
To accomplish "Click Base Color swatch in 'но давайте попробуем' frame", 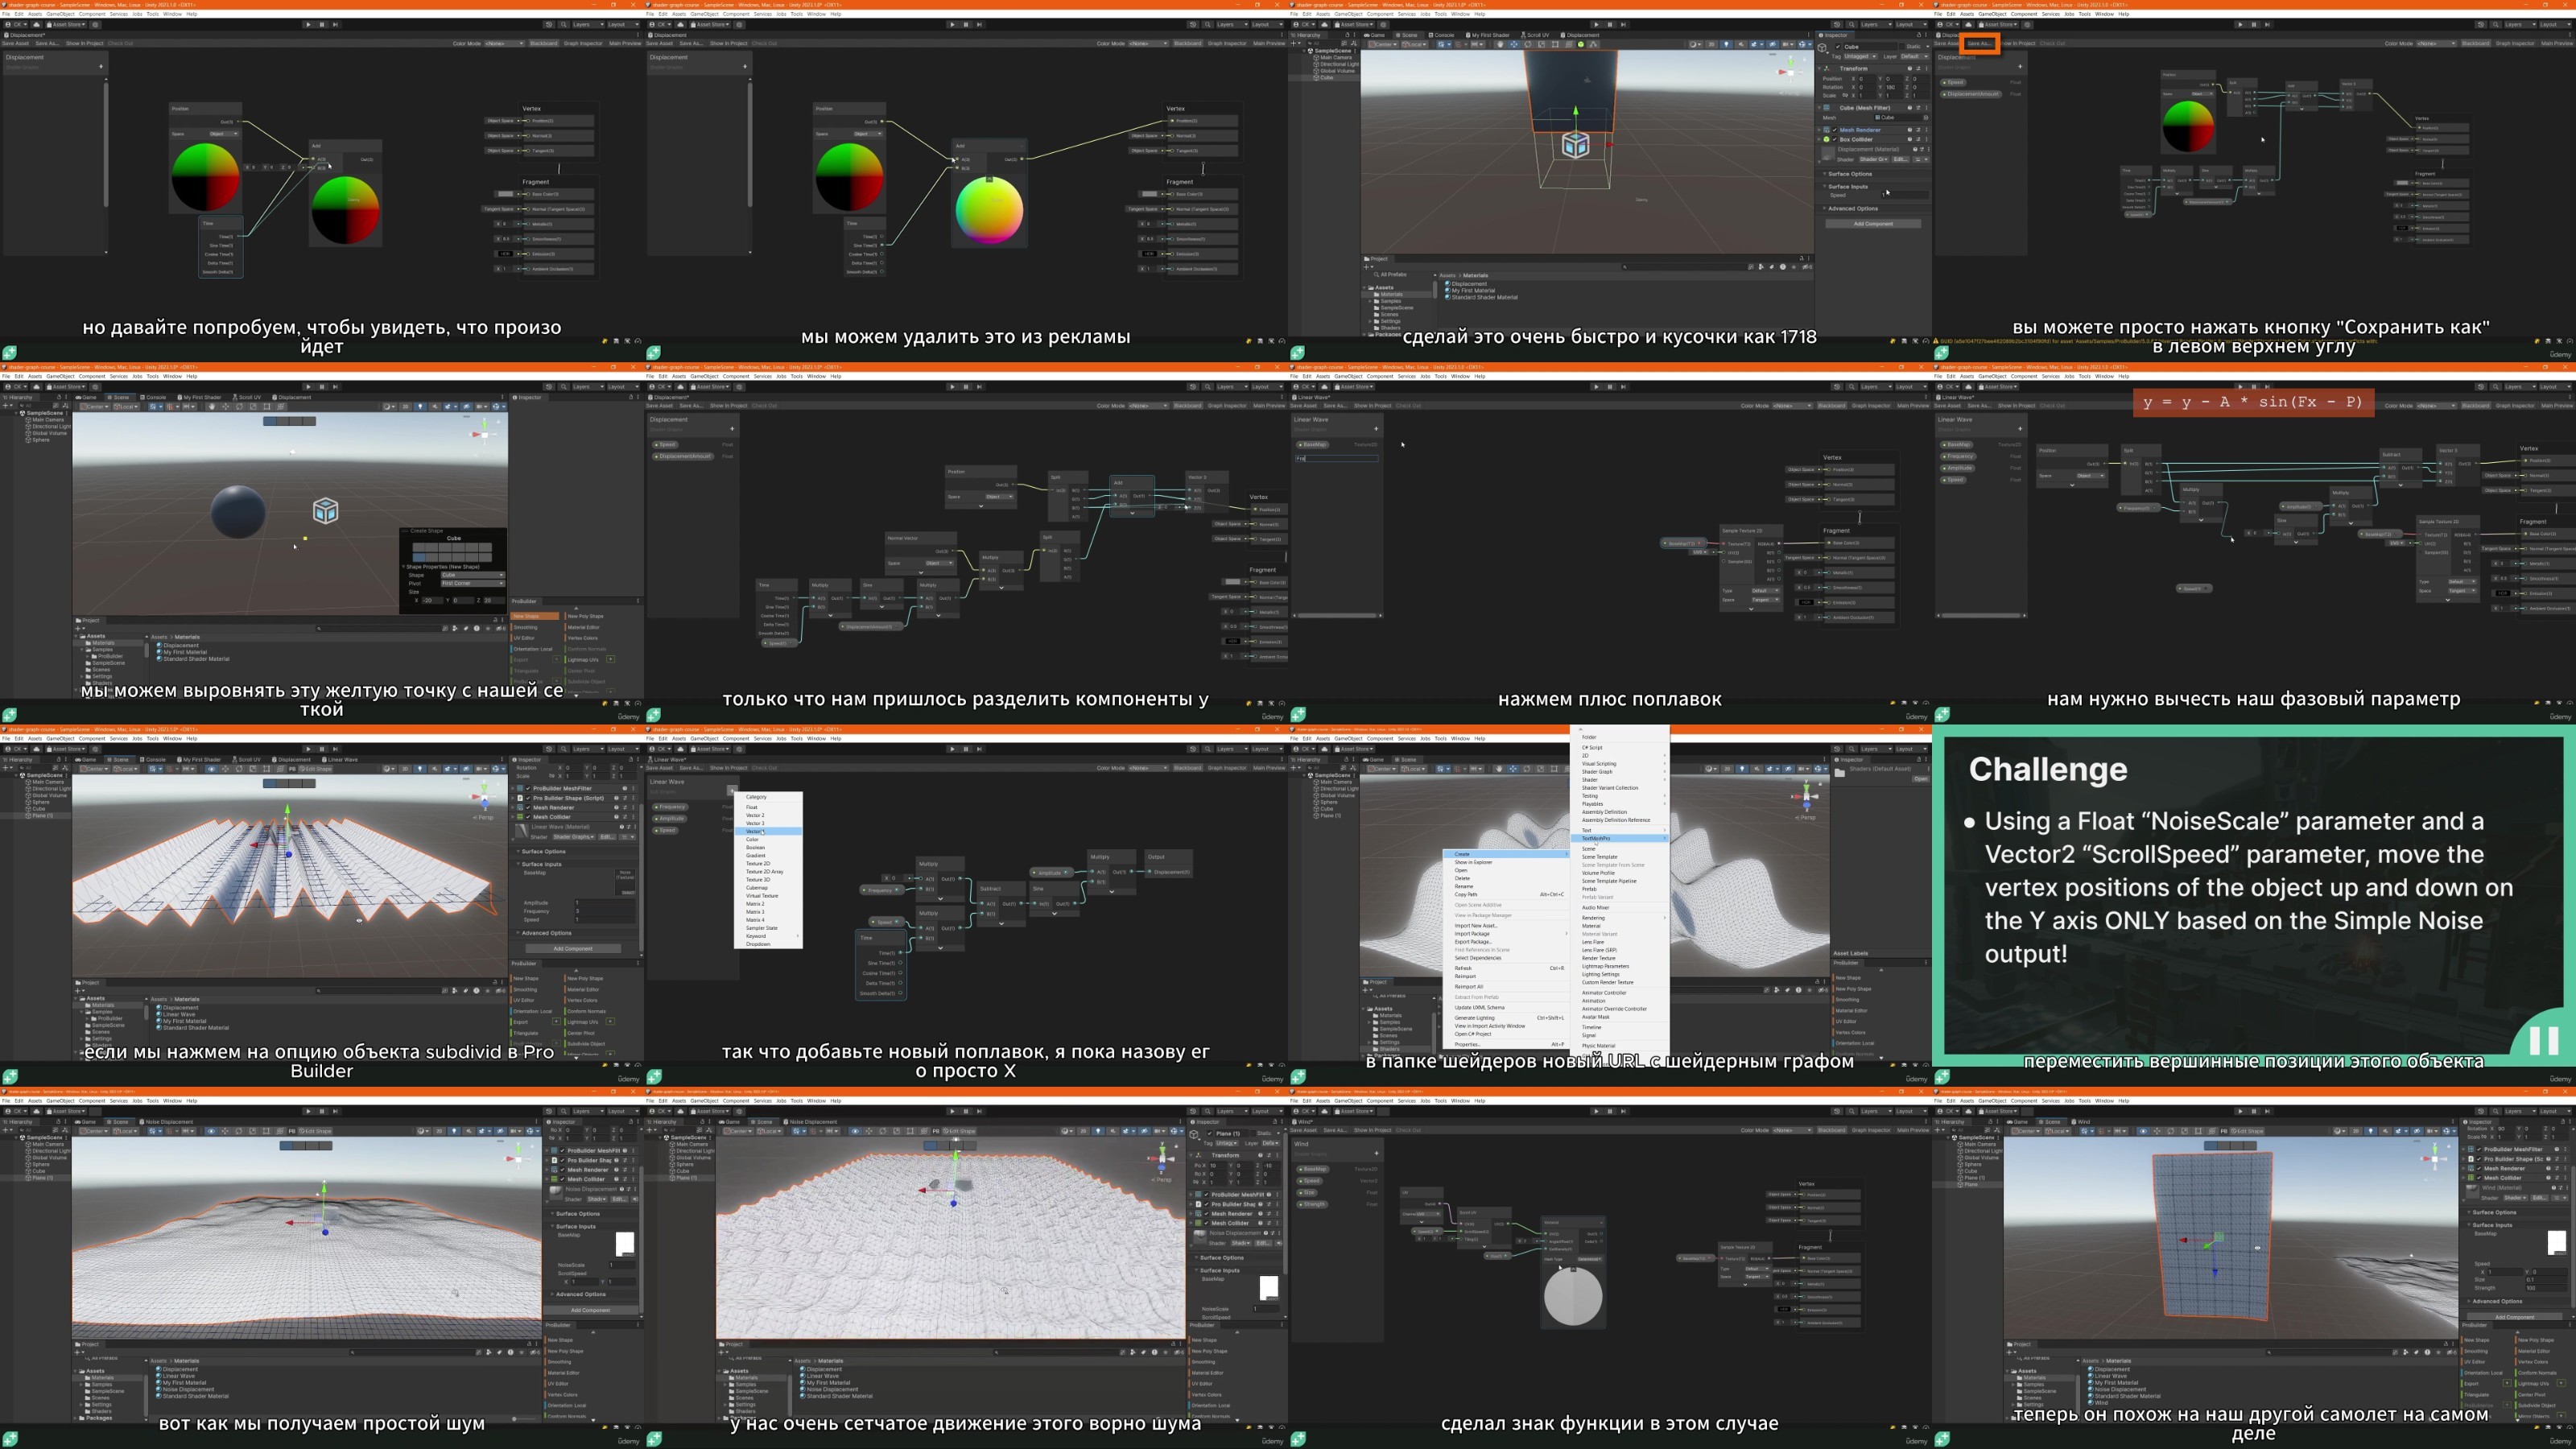I will pyautogui.click(x=506, y=194).
